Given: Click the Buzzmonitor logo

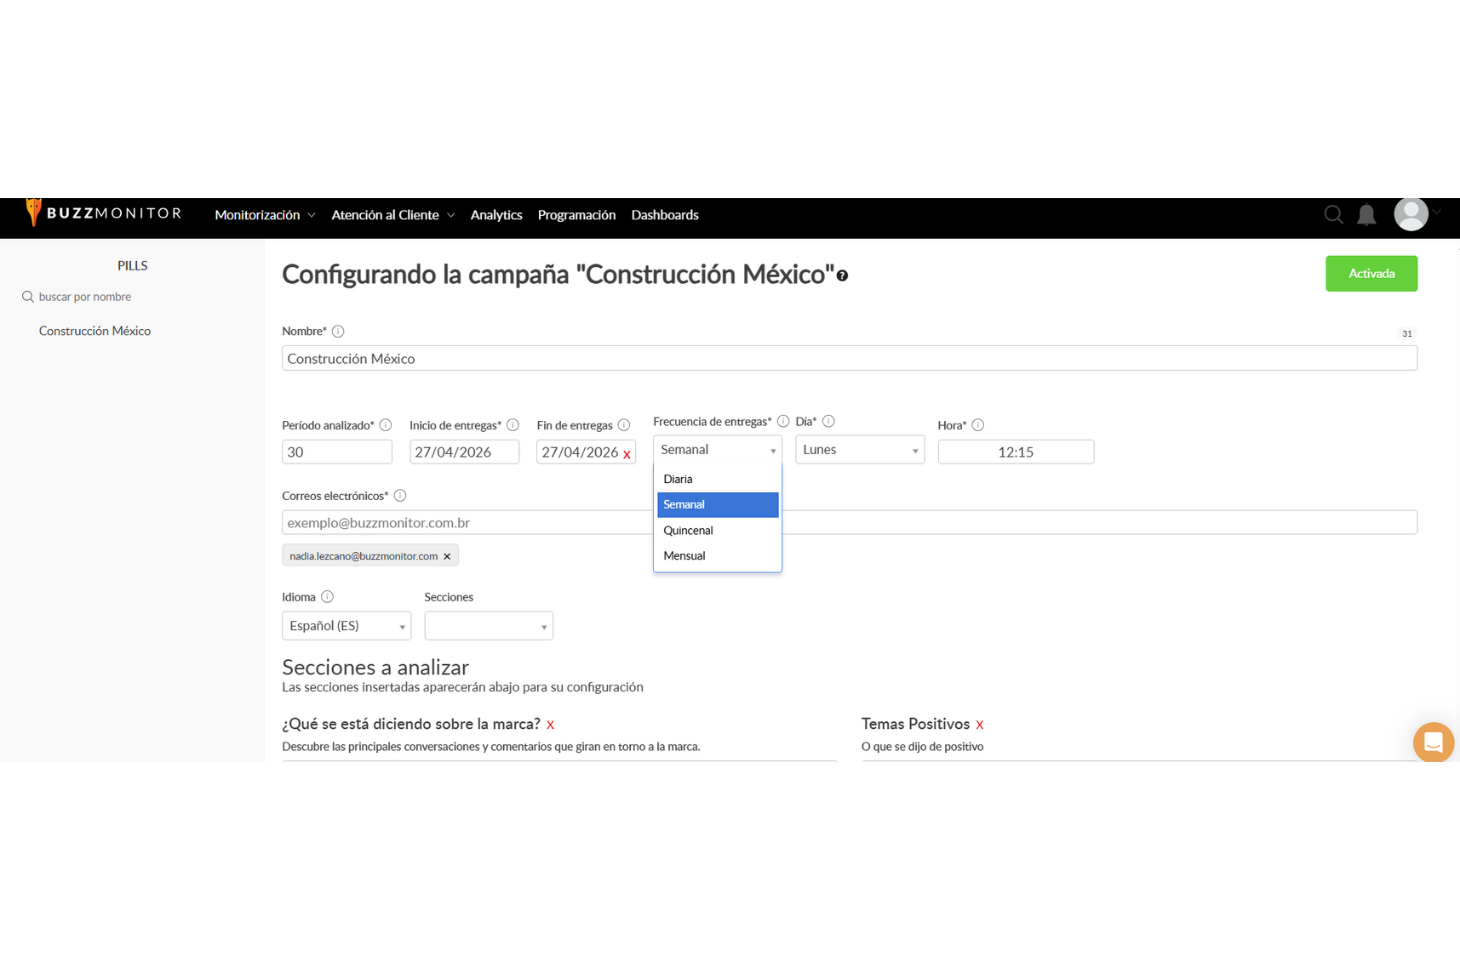Looking at the screenshot, I should point(103,213).
